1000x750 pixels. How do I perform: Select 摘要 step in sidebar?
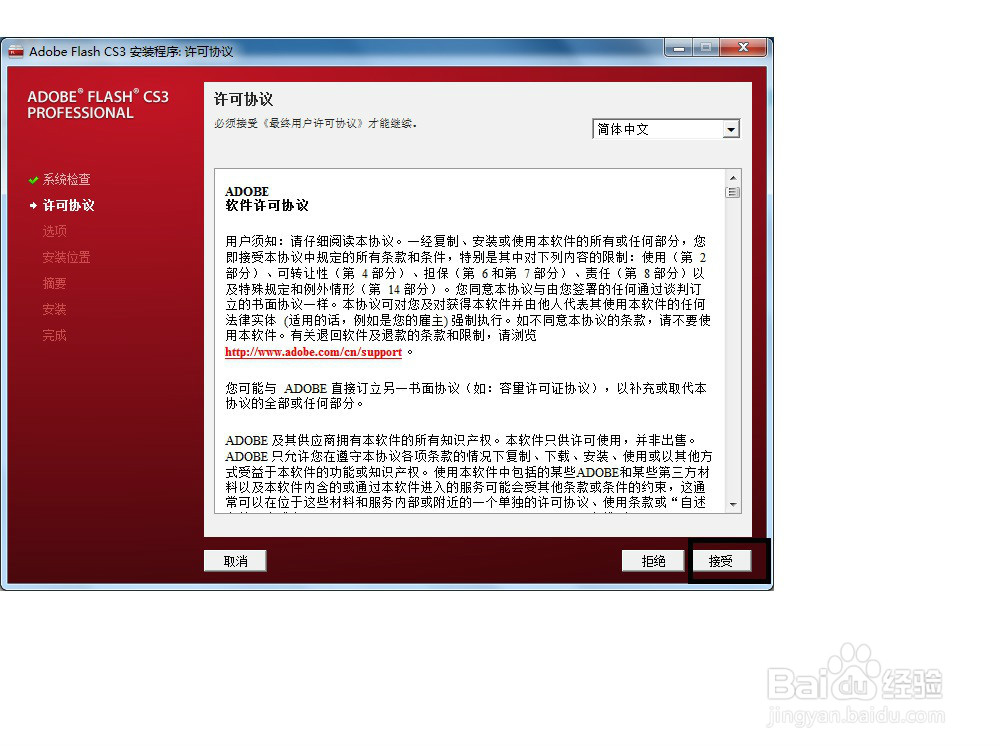click(x=54, y=283)
